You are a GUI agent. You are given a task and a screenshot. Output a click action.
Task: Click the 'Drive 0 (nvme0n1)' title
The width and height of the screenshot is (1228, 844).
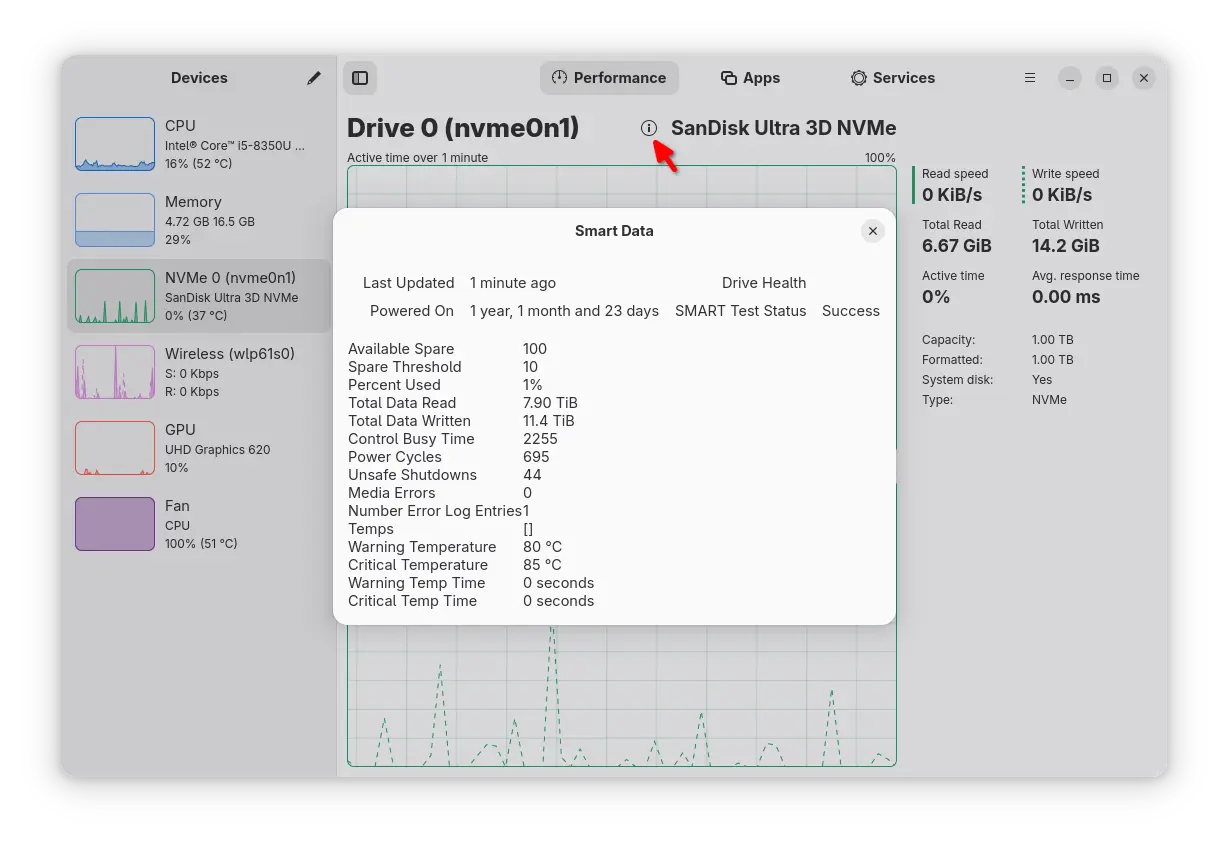[x=463, y=128]
